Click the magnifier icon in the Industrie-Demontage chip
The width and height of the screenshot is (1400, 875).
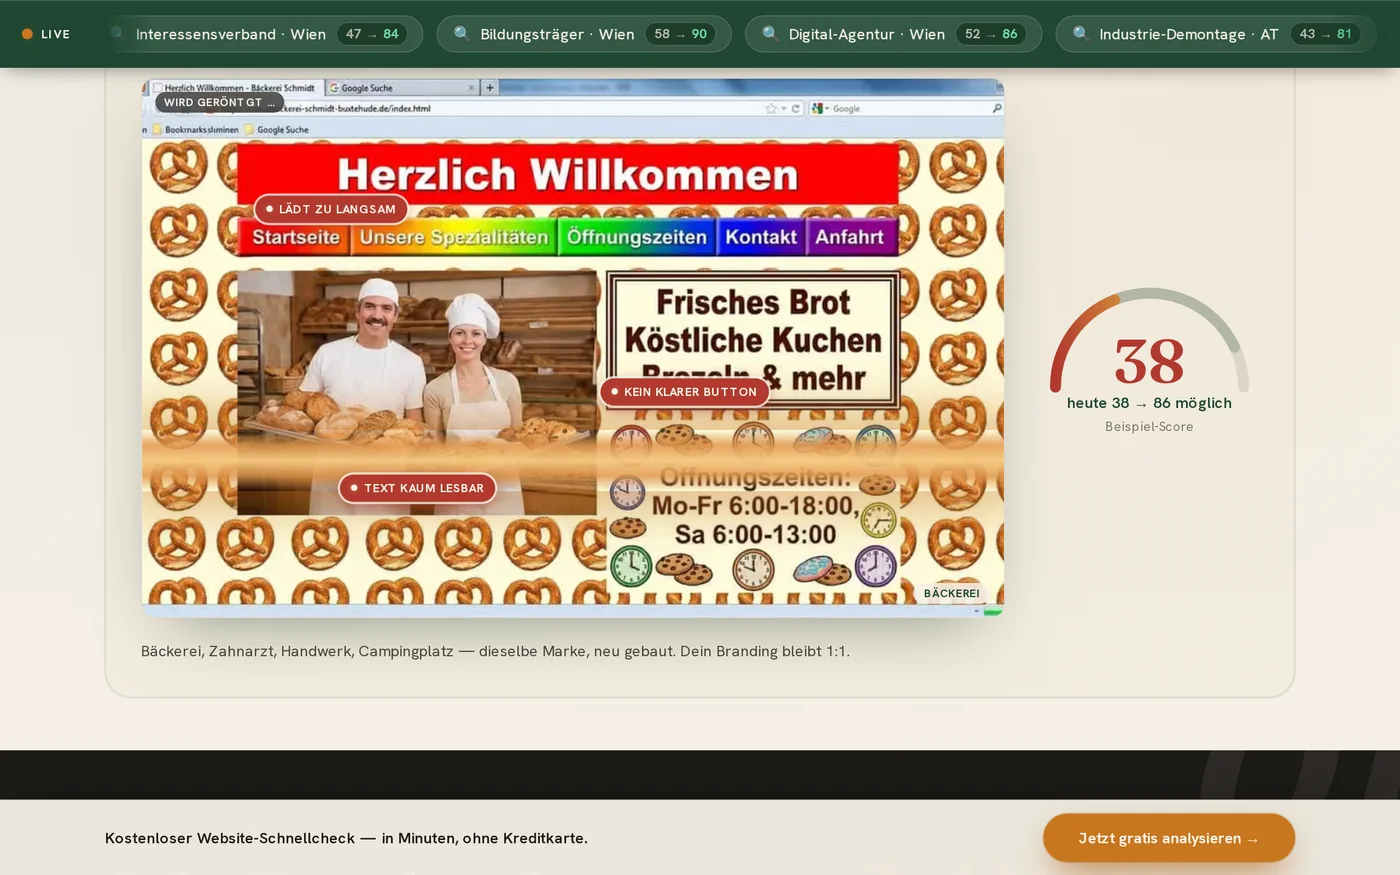coord(1081,34)
